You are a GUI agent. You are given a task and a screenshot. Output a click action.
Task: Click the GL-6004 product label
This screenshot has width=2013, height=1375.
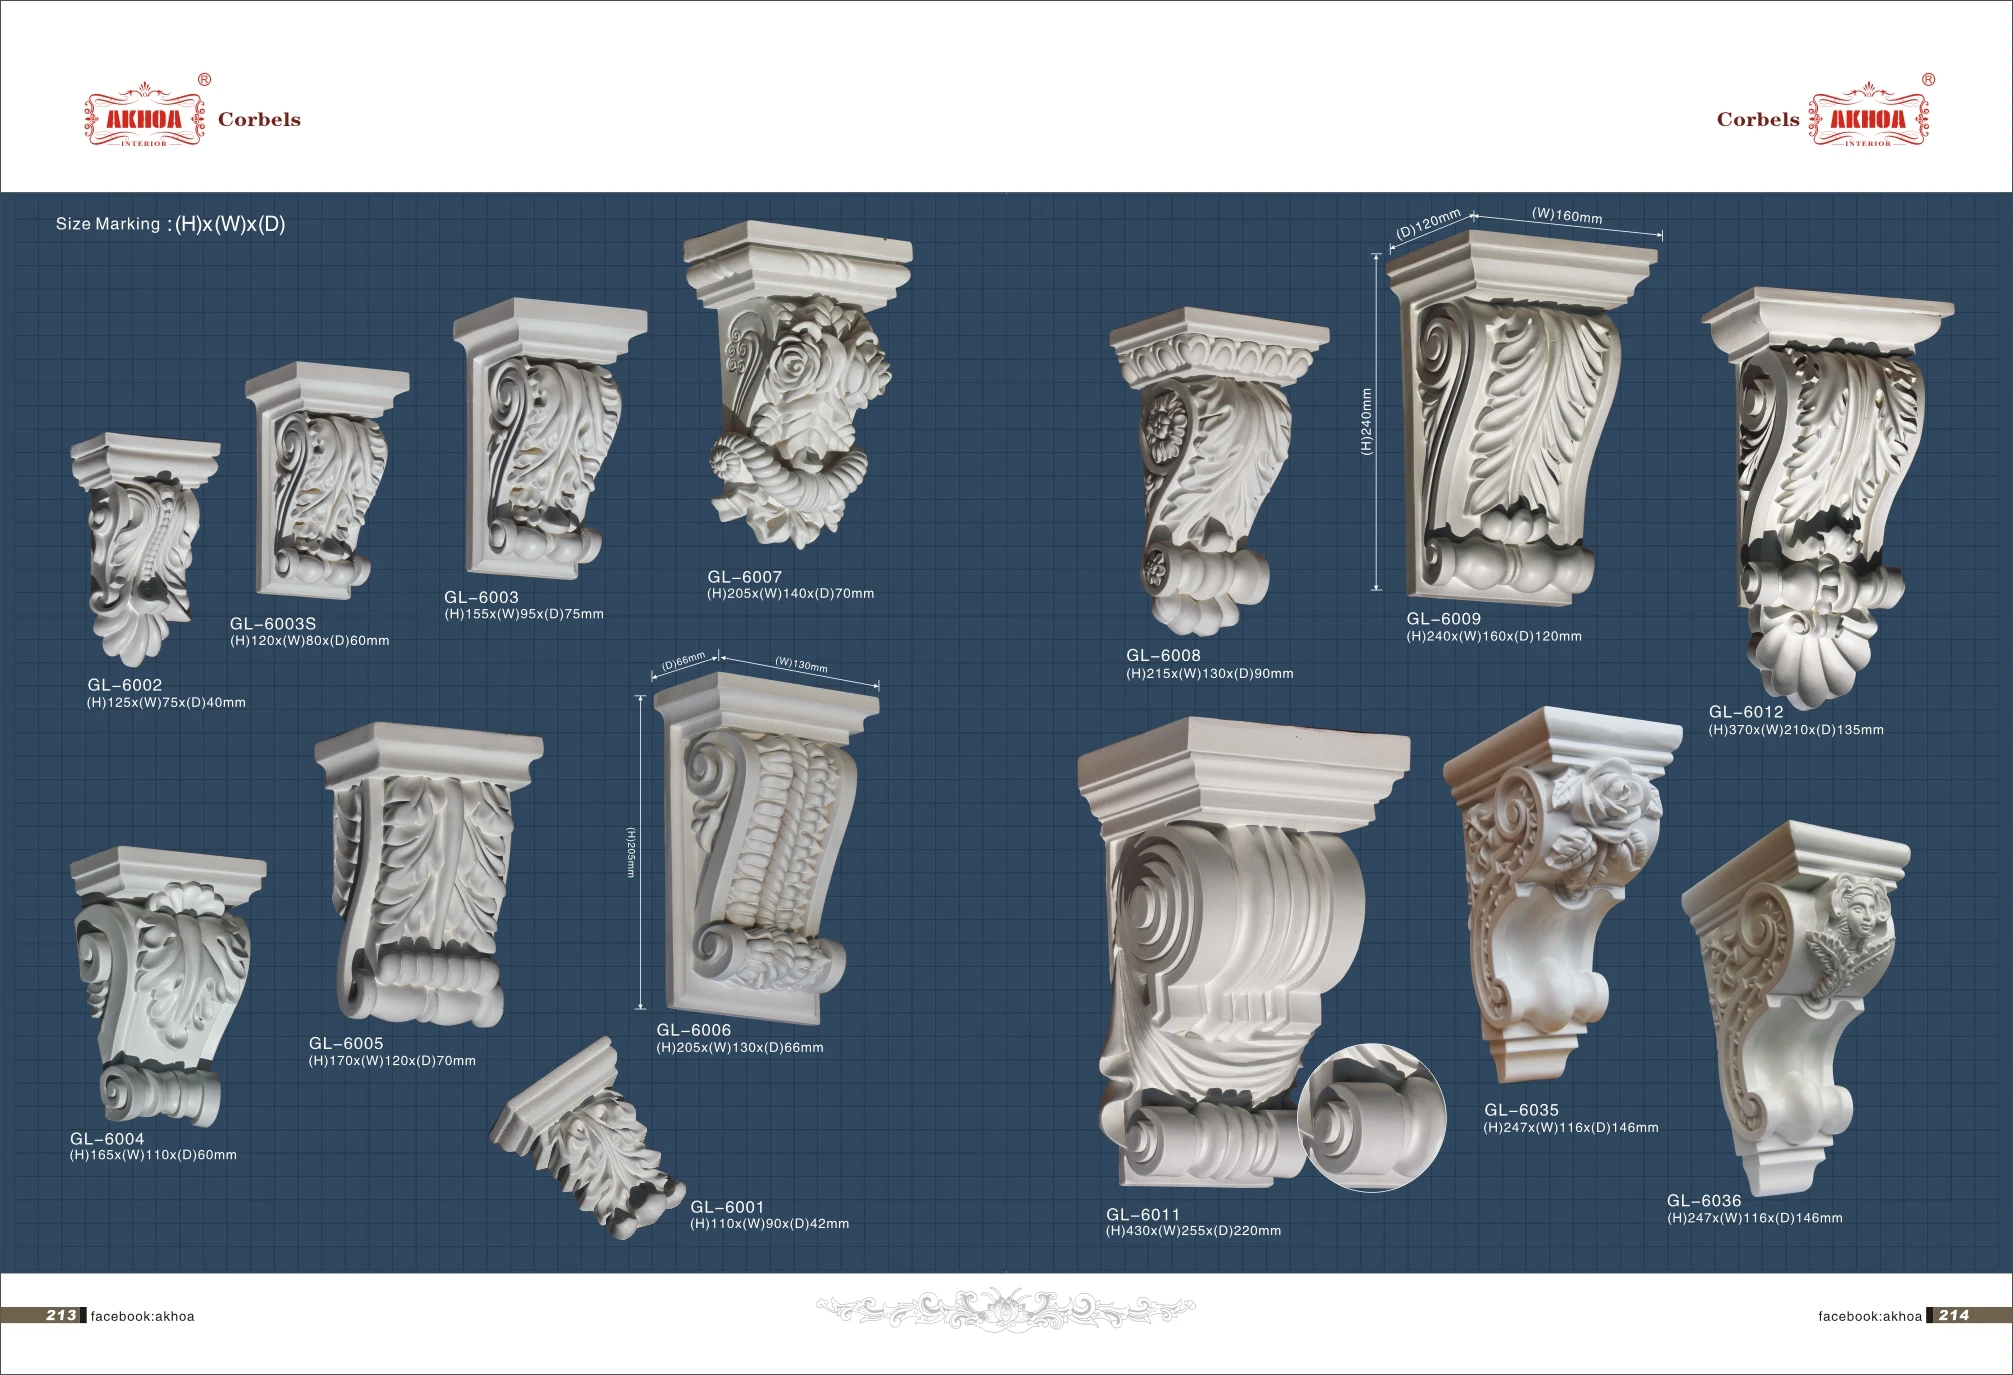(x=107, y=1139)
